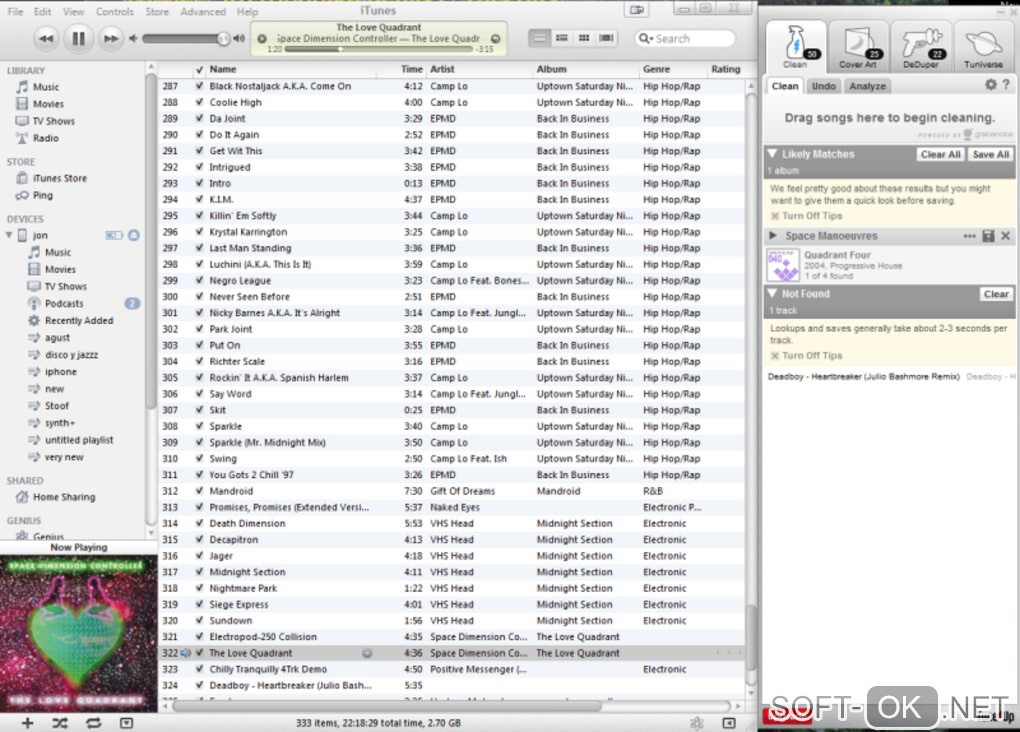This screenshot has width=1020, height=732.
Task: Click Now Playing album artwork
Action: click(79, 634)
